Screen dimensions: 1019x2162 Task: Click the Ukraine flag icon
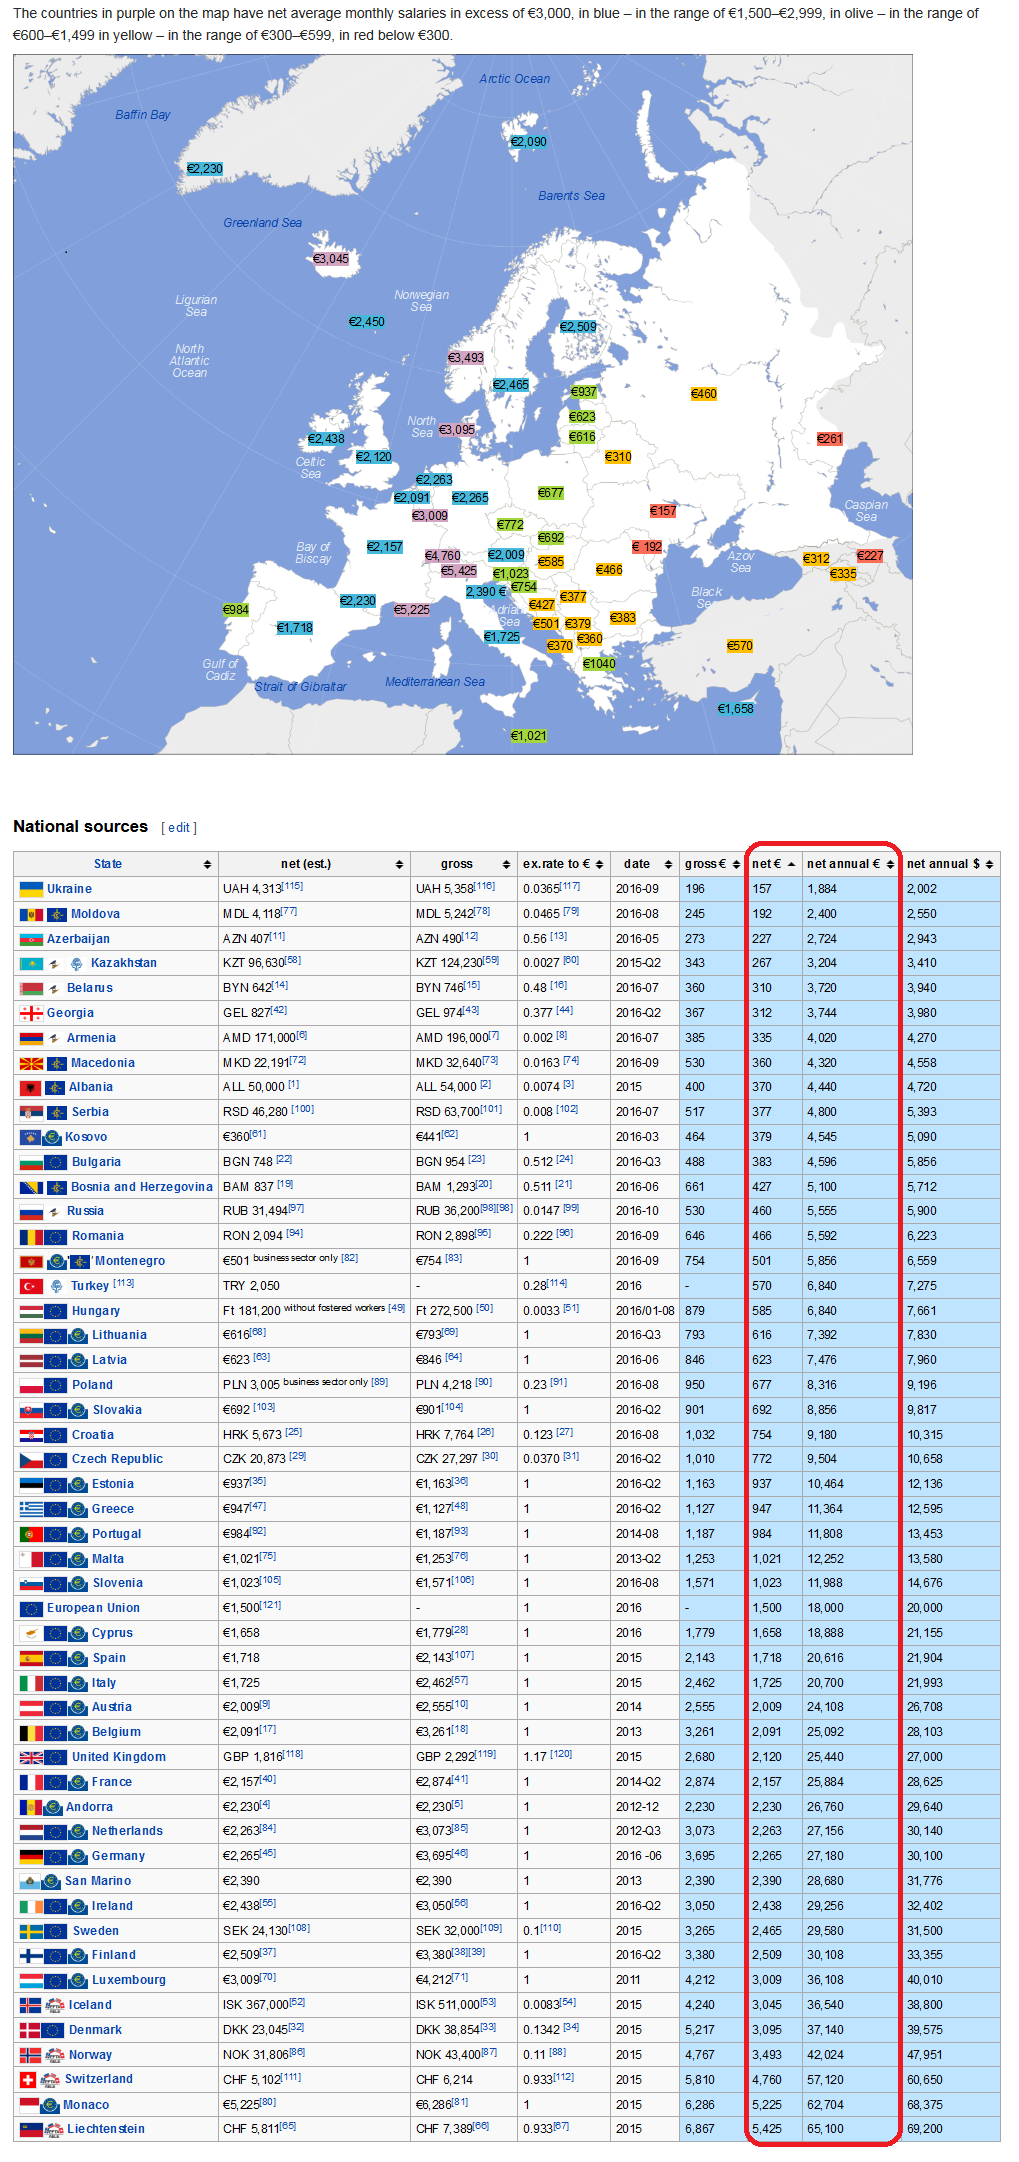point(31,889)
